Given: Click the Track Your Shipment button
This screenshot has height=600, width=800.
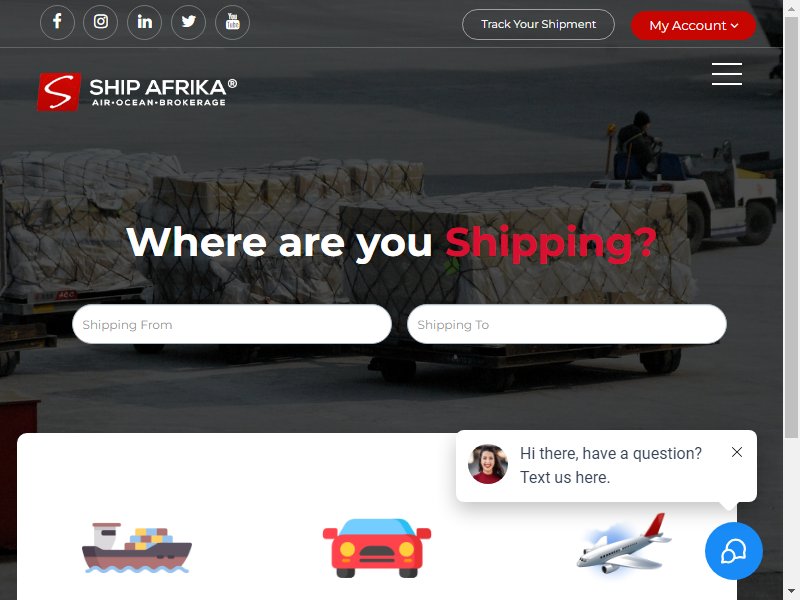Looking at the screenshot, I should (538, 24).
